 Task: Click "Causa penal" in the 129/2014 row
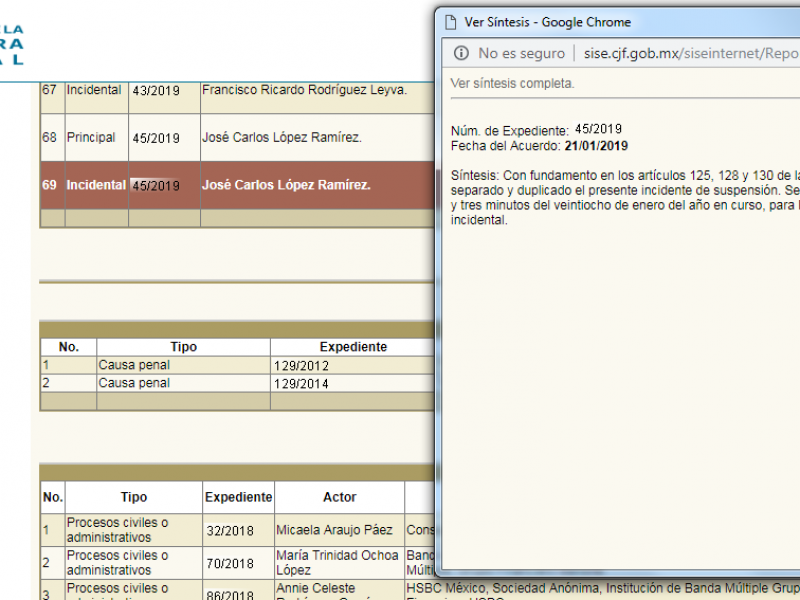click(x=134, y=383)
